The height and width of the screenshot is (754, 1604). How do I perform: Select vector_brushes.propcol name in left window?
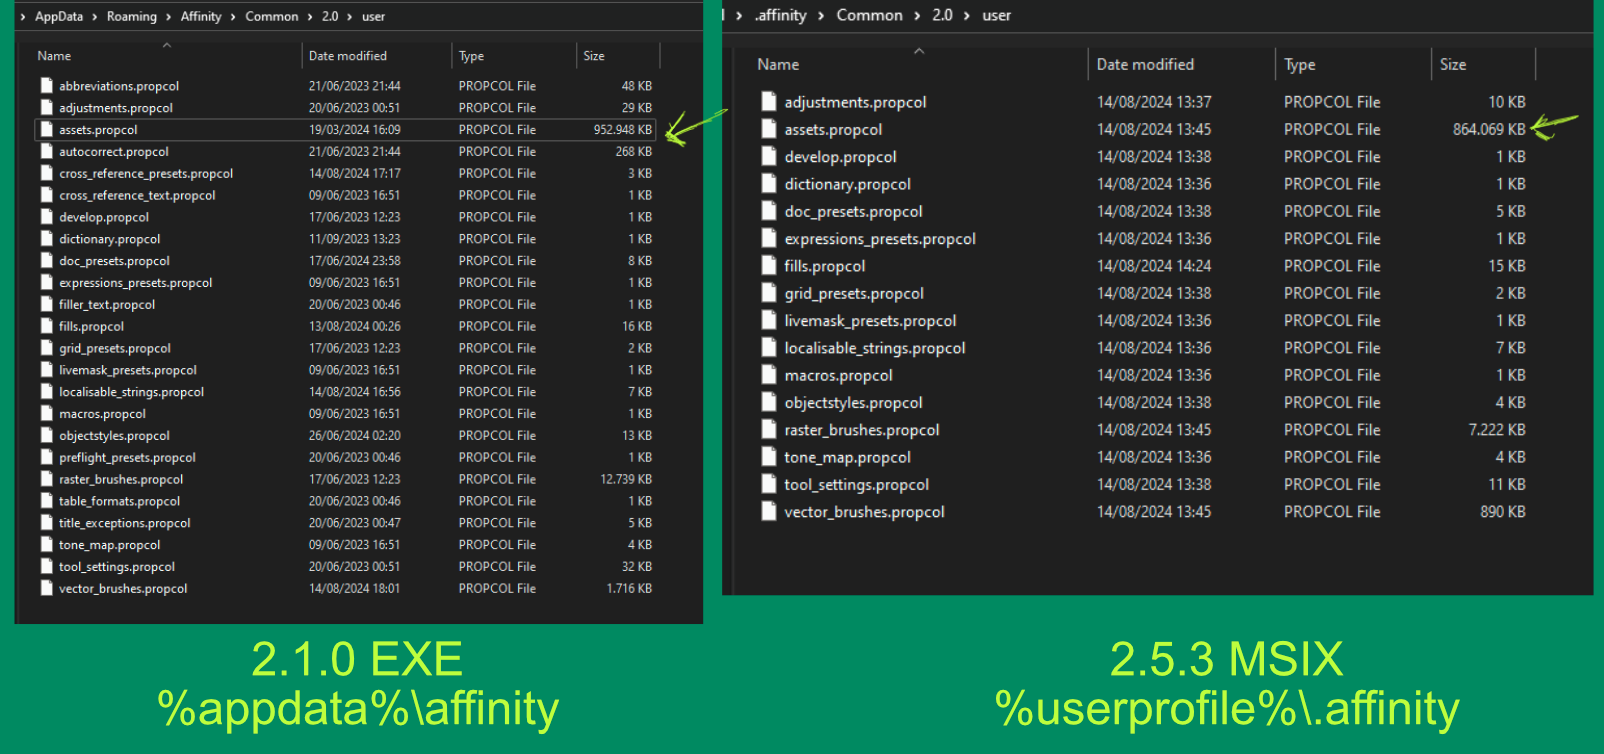pyautogui.click(x=123, y=588)
